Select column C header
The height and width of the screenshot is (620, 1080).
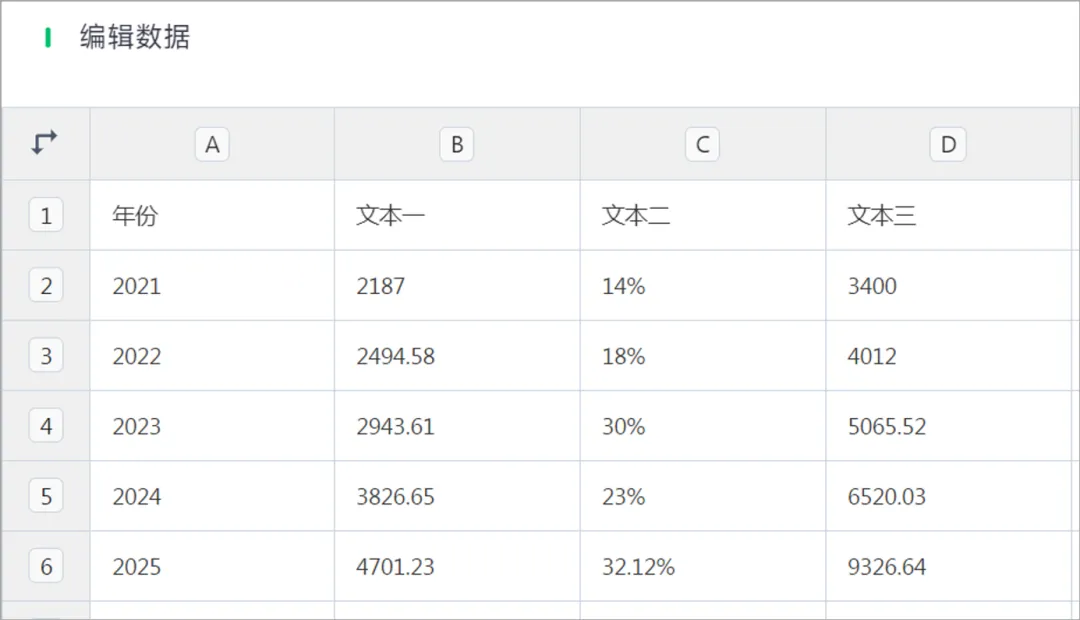(x=702, y=145)
